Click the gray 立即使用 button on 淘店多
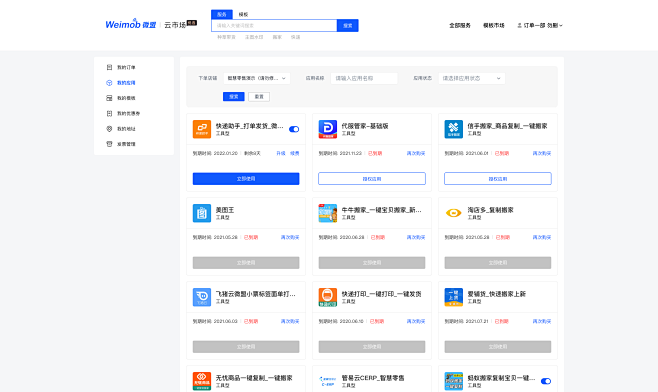This screenshot has height=392, width=658. 498,262
